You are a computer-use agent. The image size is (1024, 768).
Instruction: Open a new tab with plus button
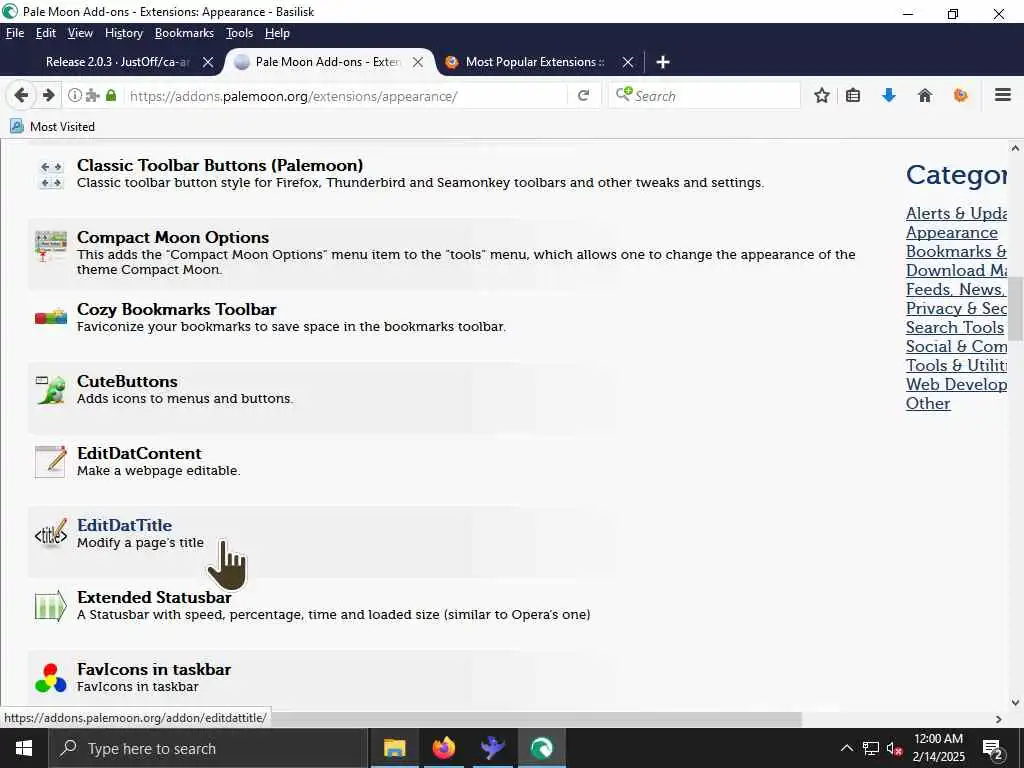click(662, 61)
